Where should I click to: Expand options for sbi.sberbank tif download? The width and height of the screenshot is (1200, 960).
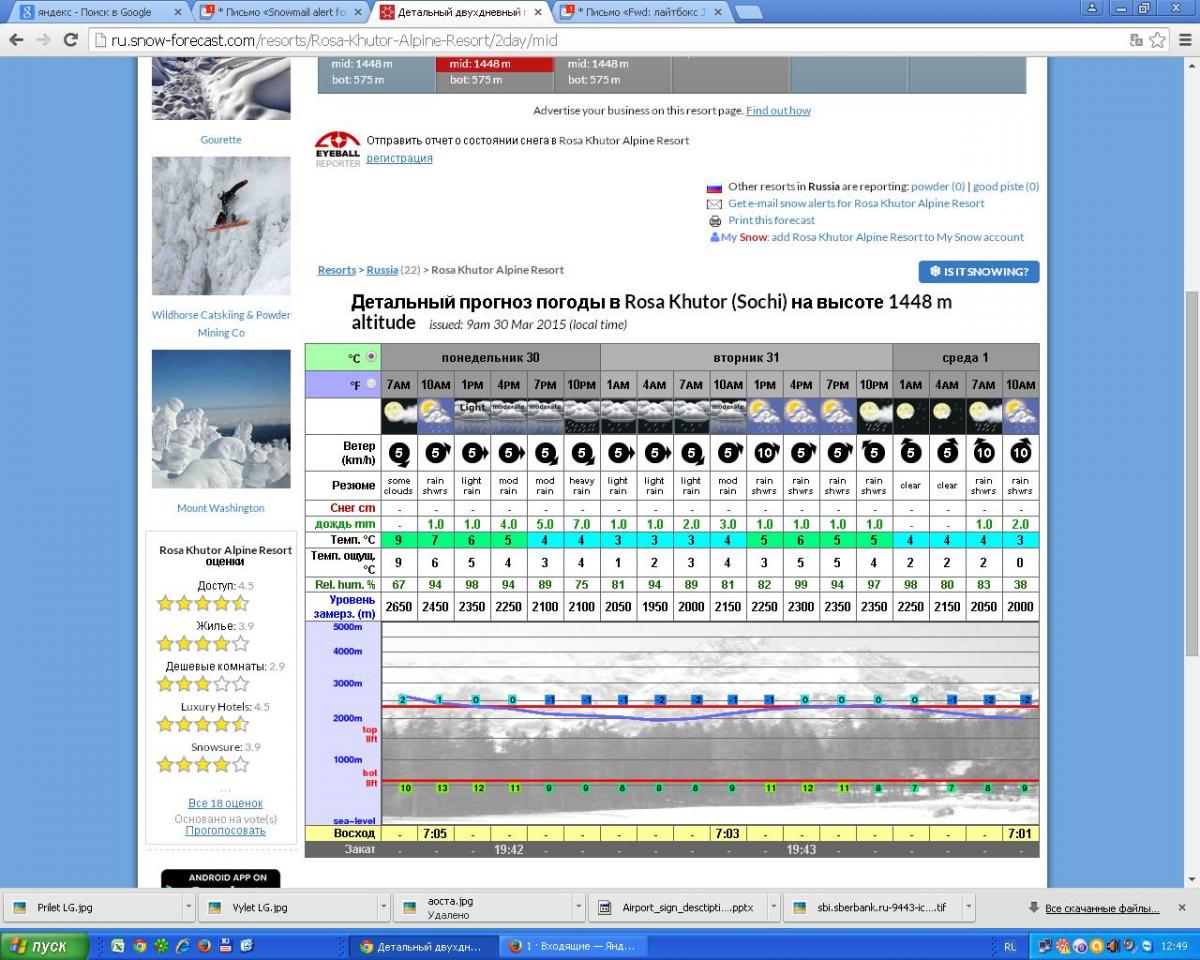pos(968,908)
